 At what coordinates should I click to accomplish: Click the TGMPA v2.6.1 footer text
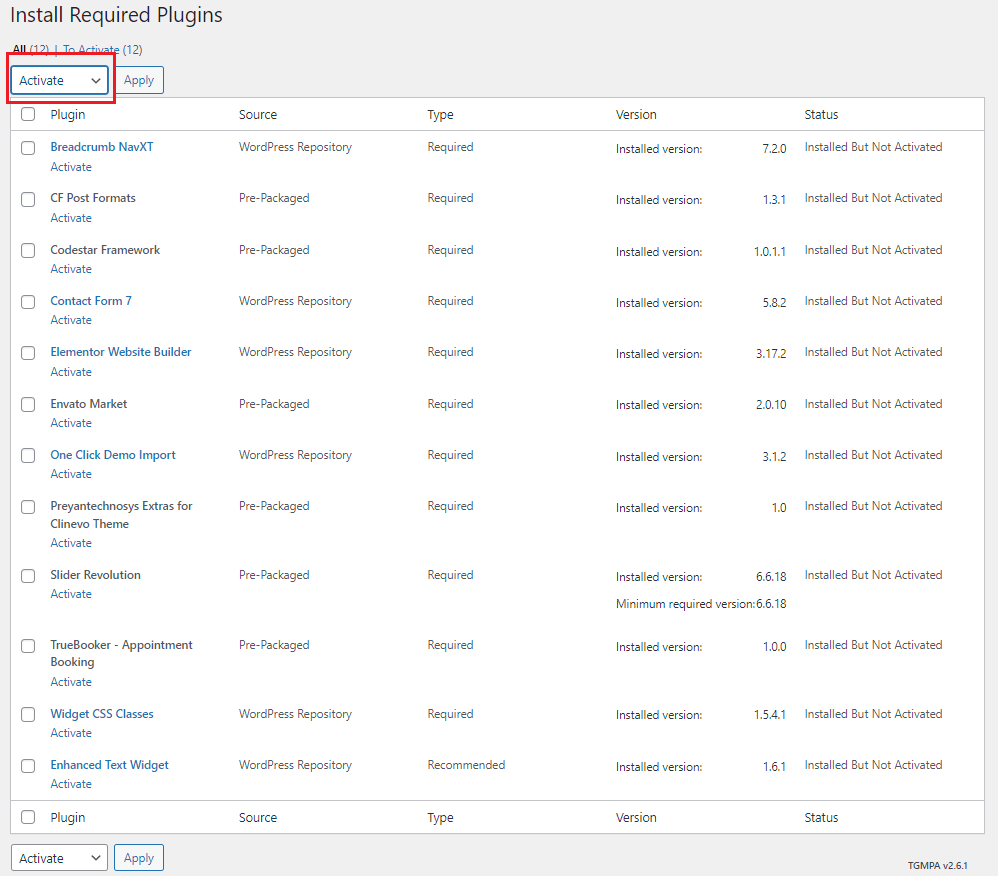pos(938,865)
